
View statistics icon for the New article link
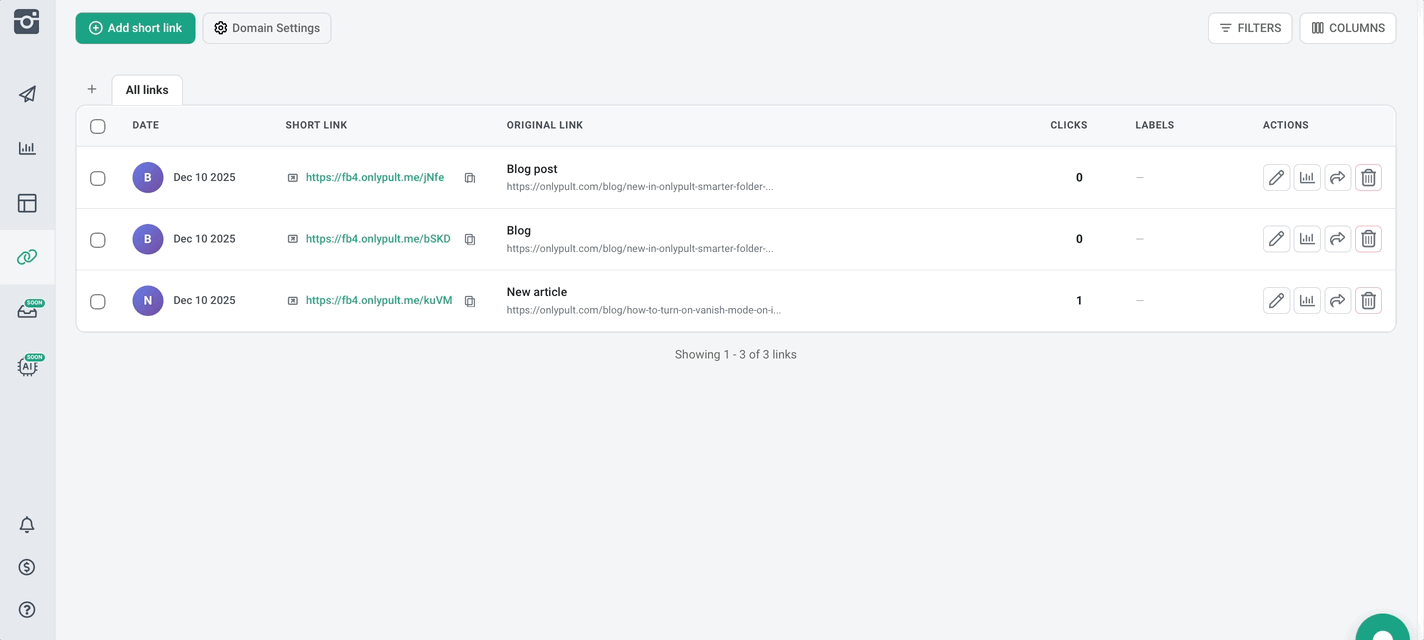pyautogui.click(x=1307, y=300)
